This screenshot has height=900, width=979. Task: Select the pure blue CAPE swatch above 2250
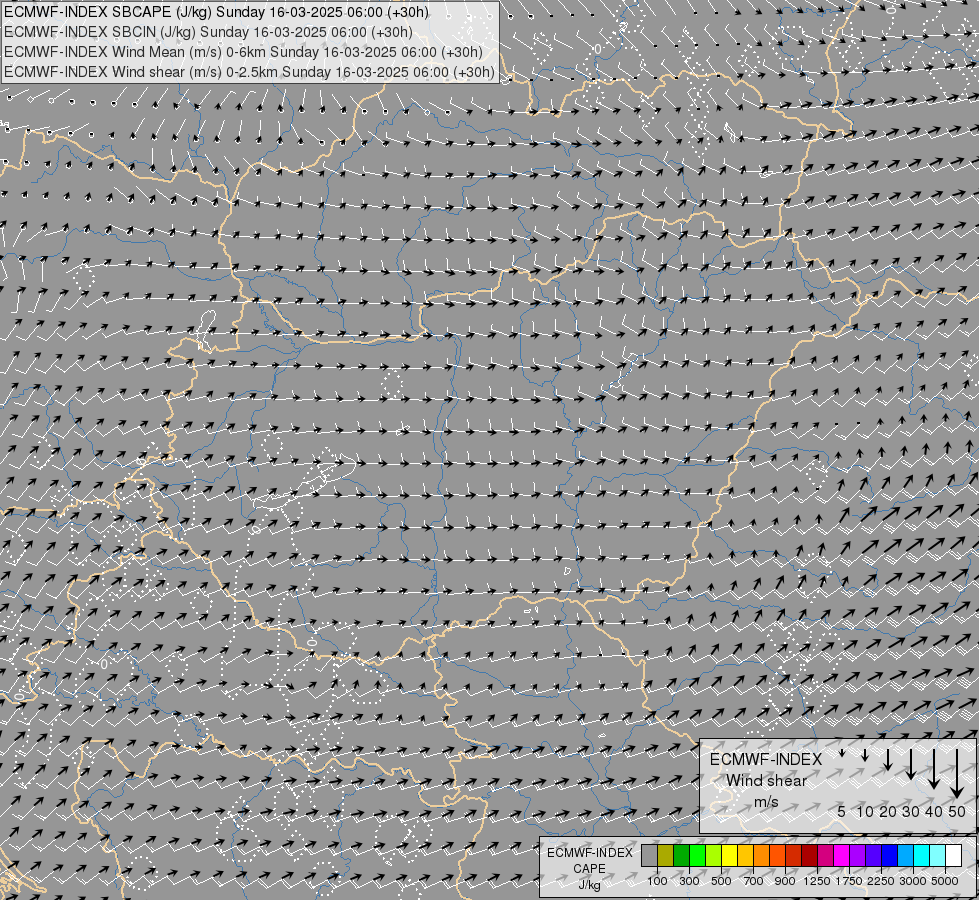[x=890, y=855]
